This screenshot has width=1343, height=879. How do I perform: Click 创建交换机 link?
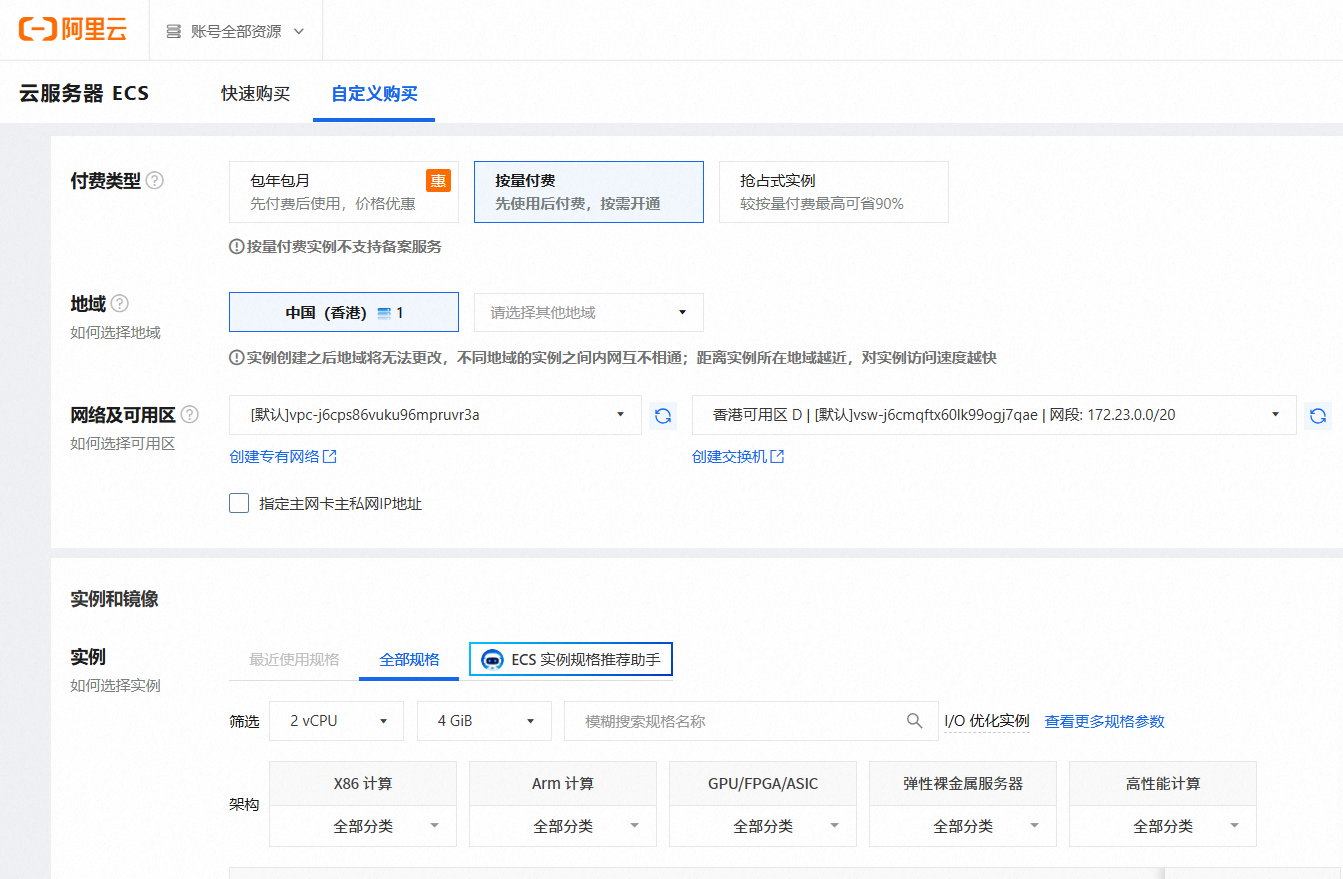tap(729, 456)
